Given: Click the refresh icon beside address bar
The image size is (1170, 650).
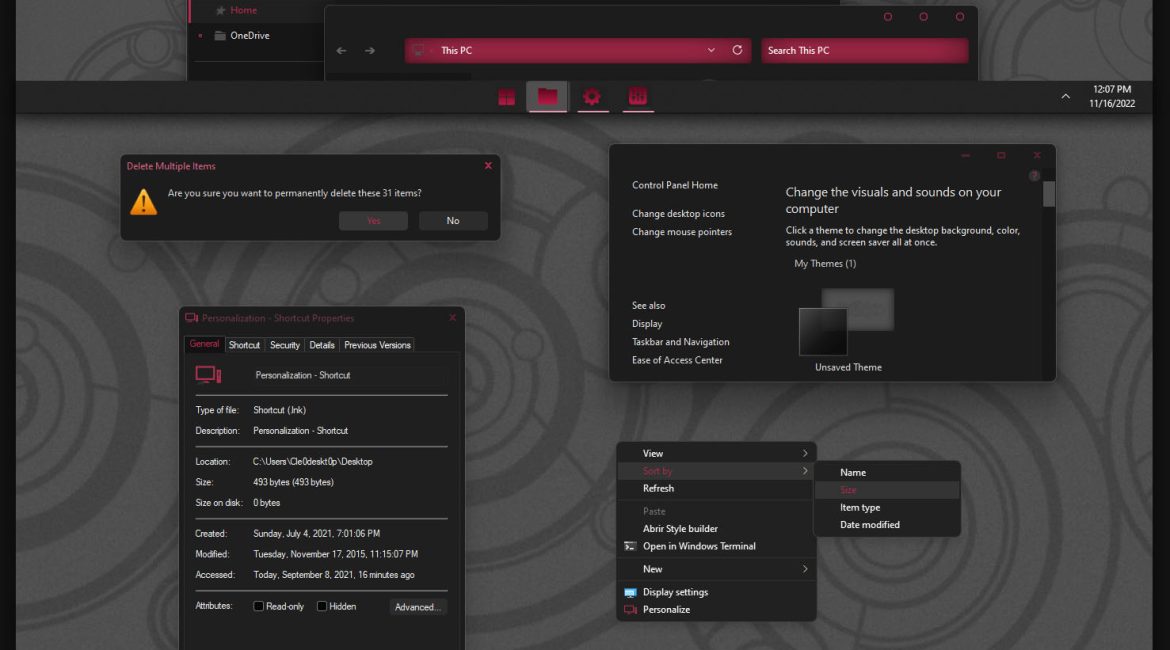Looking at the screenshot, I should click(737, 50).
